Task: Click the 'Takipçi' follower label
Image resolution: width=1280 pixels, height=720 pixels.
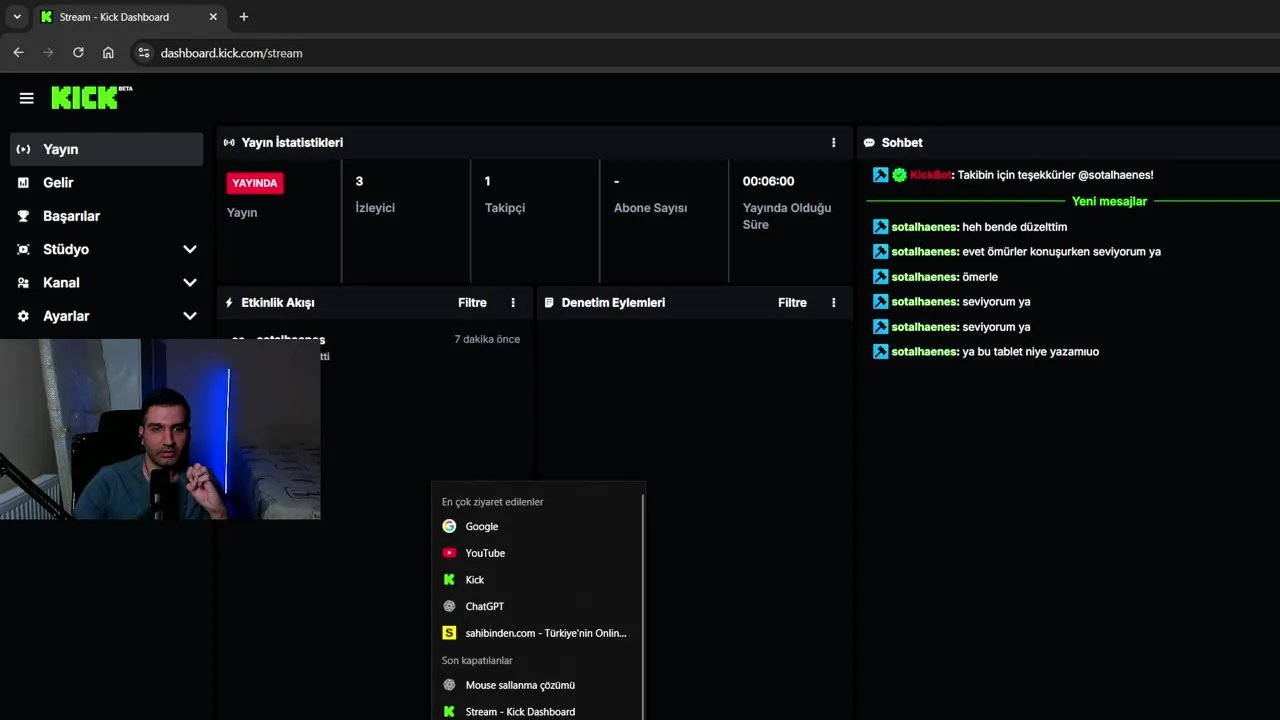Action: [x=505, y=208]
